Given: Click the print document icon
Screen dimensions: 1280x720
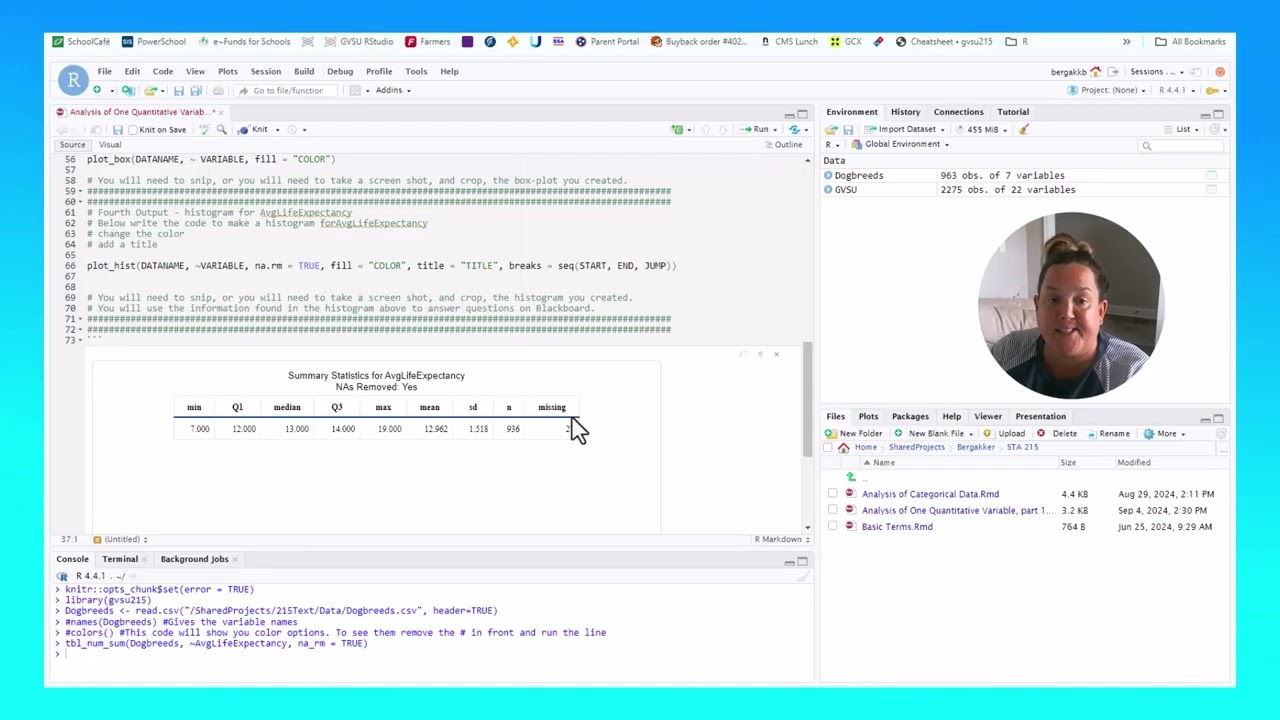Looking at the screenshot, I should tap(218, 90).
